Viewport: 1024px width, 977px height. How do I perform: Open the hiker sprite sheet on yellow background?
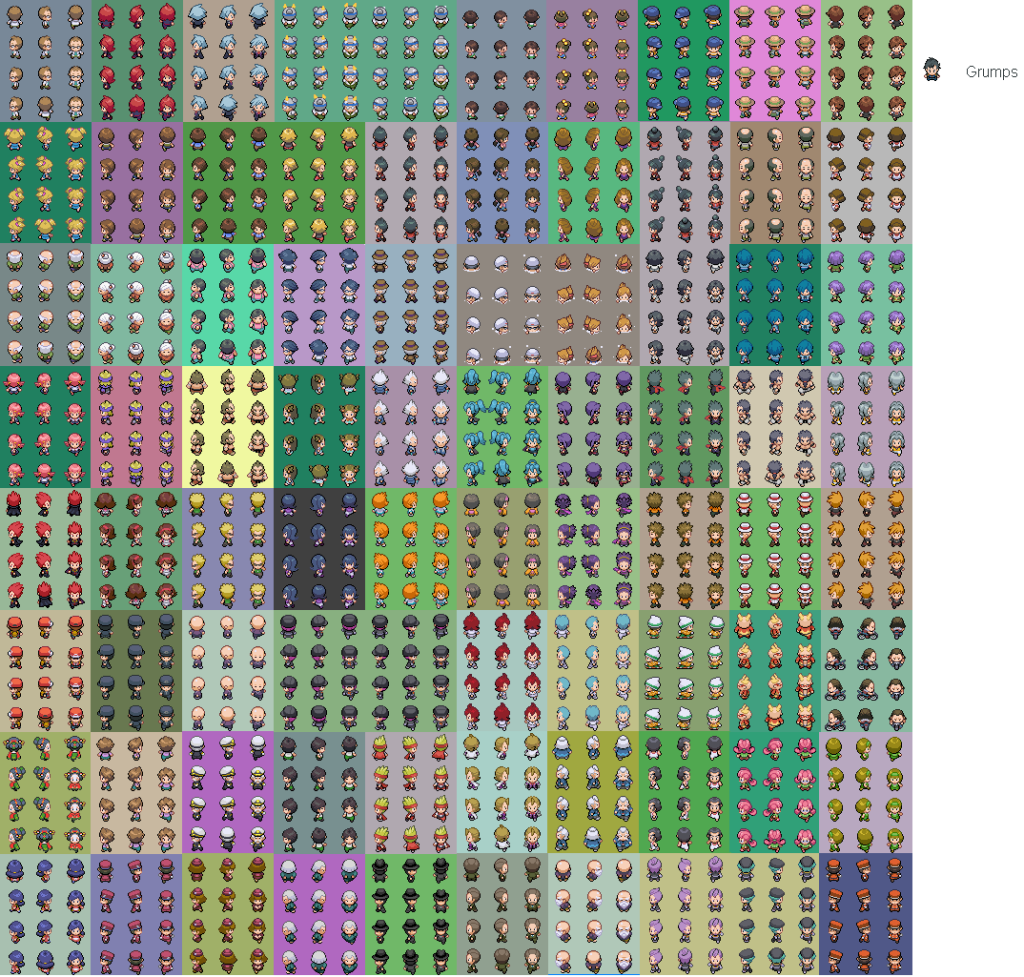pos(229,427)
